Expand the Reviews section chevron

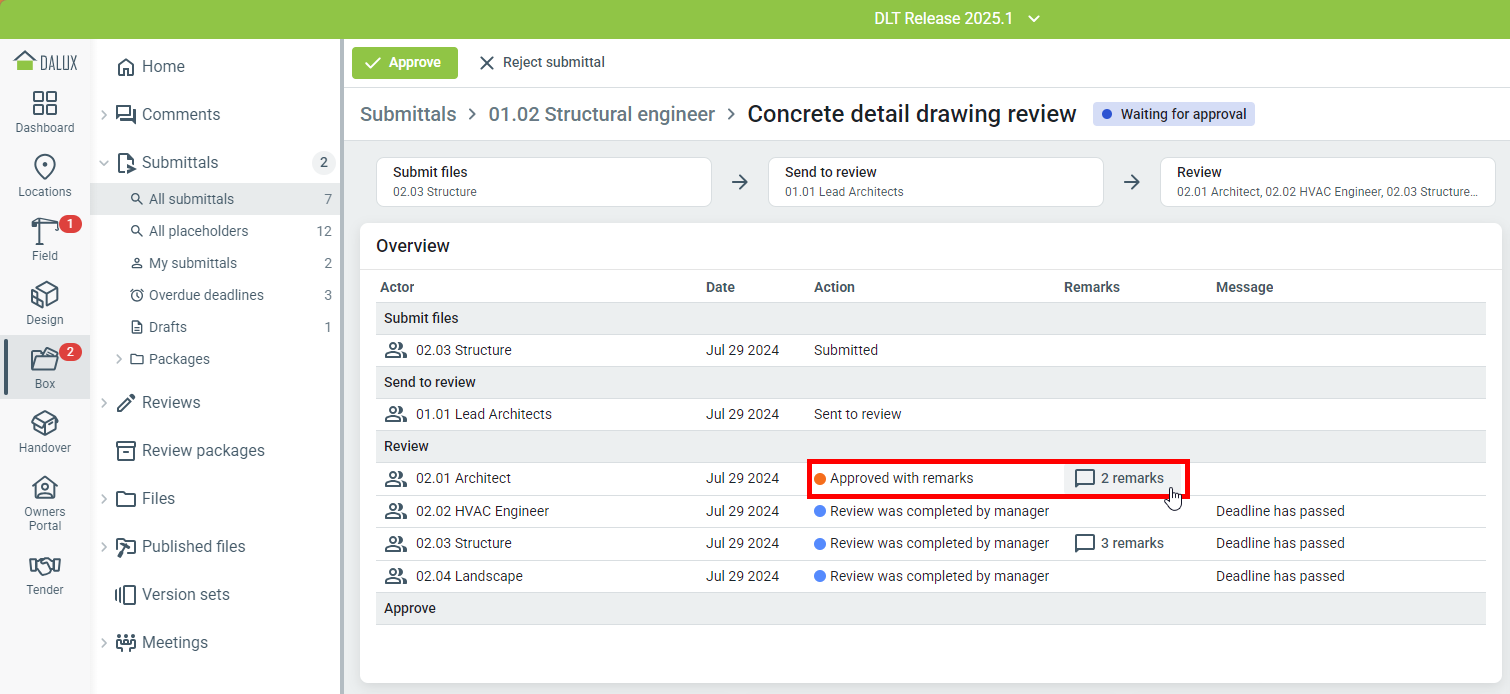pos(104,402)
